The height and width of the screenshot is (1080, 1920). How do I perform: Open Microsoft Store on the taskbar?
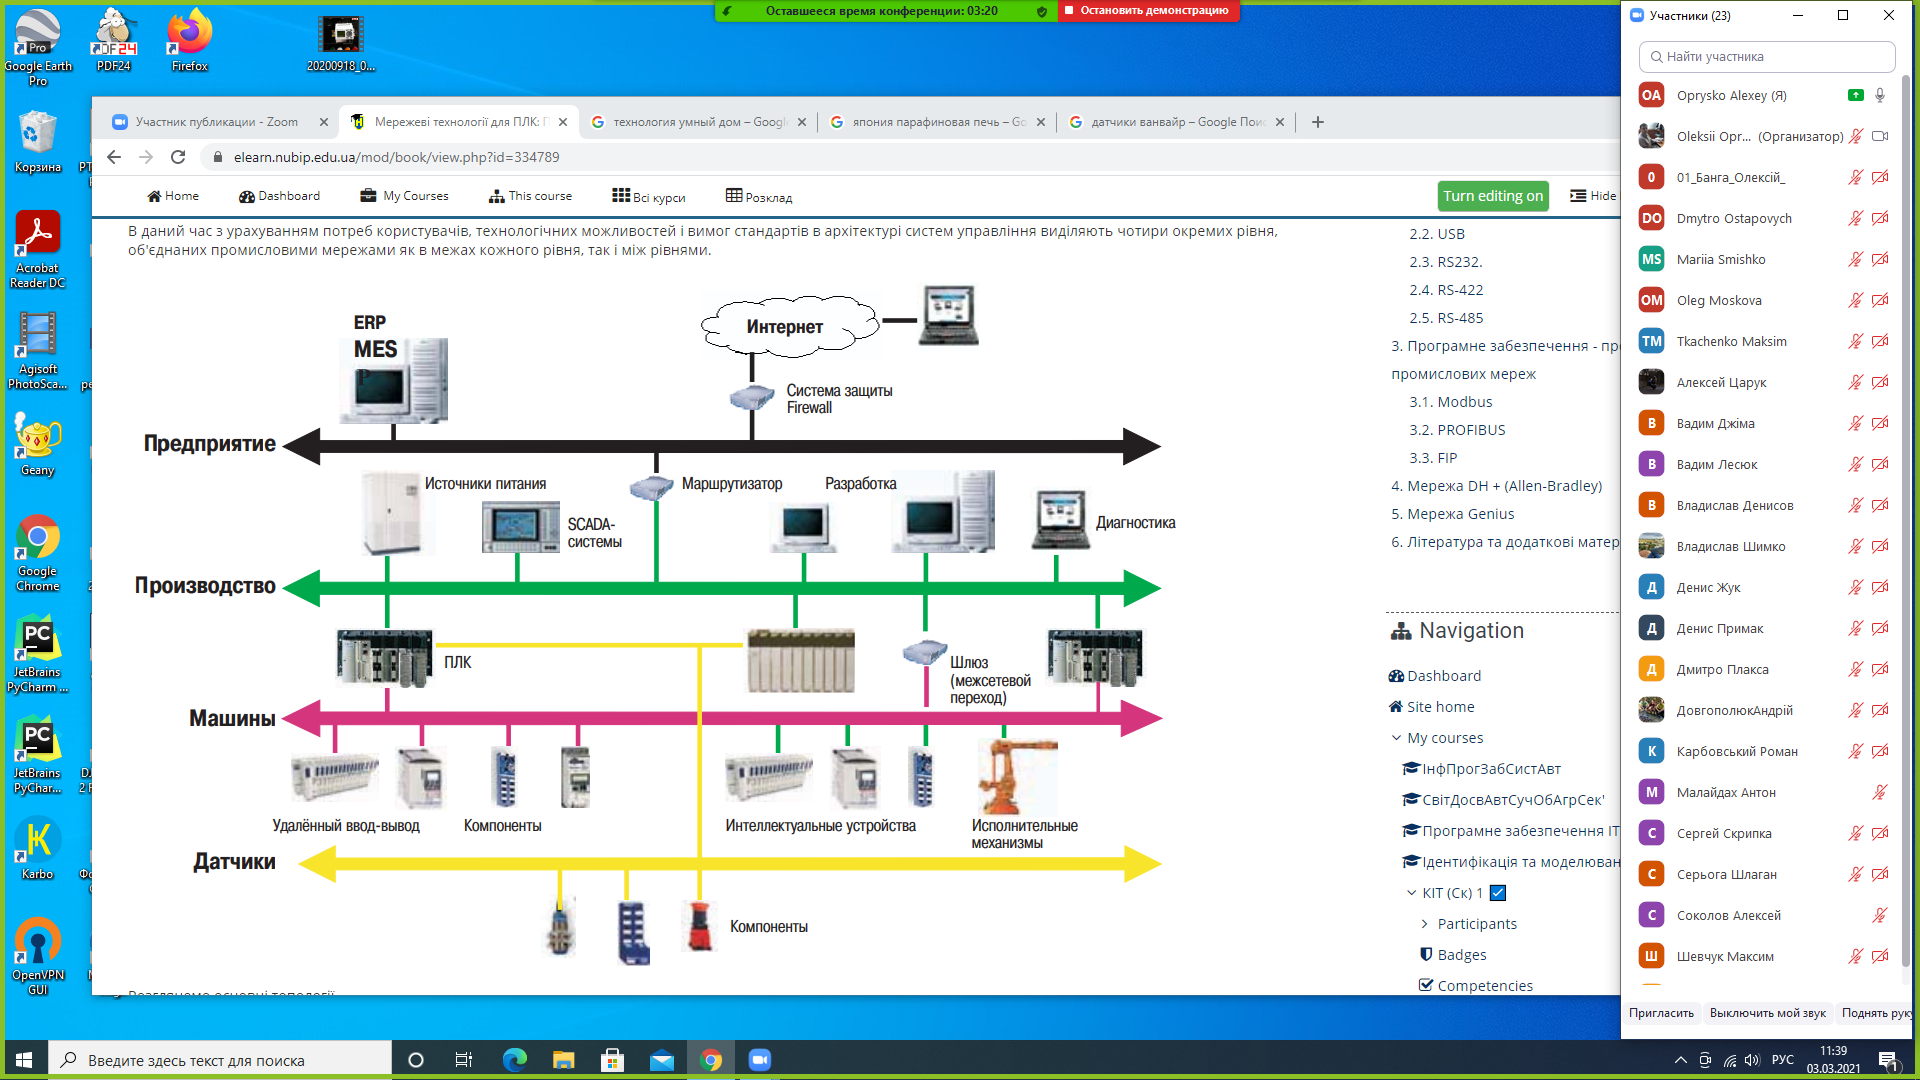click(x=612, y=1060)
